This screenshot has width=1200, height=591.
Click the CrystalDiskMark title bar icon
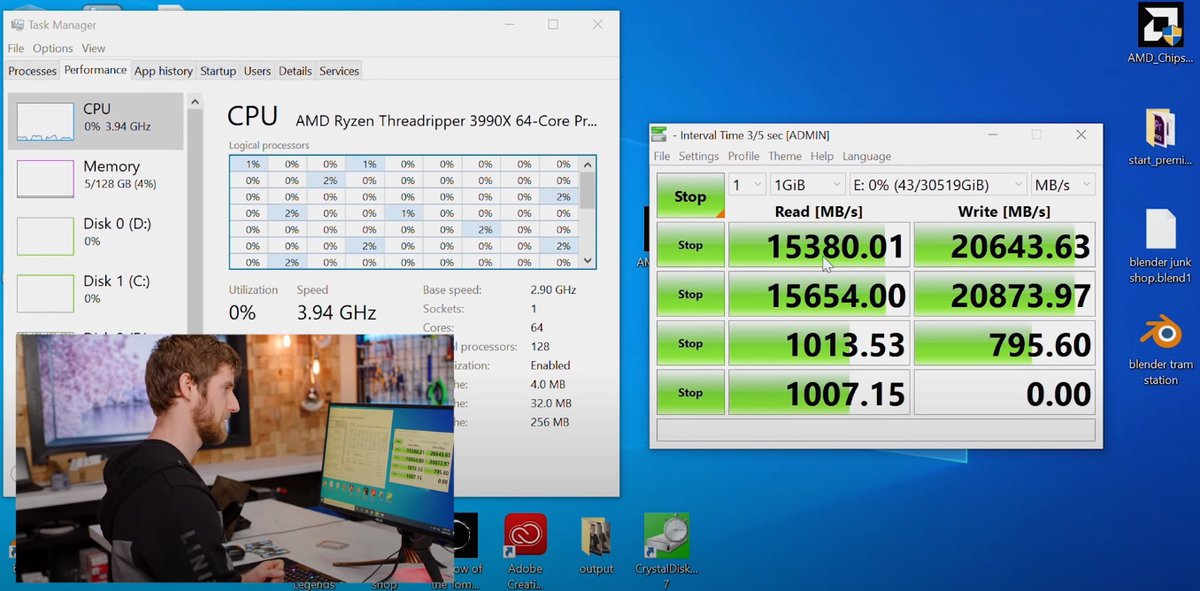click(x=659, y=135)
